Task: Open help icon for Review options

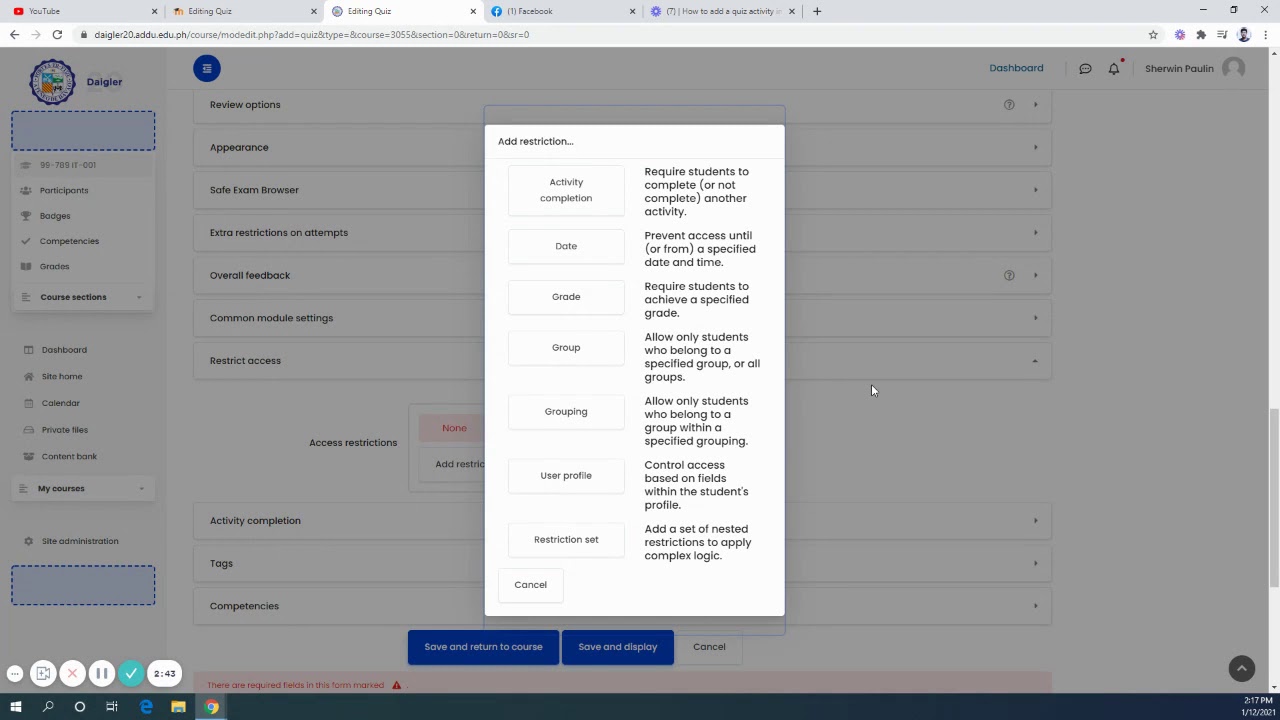Action: pos(1009,105)
